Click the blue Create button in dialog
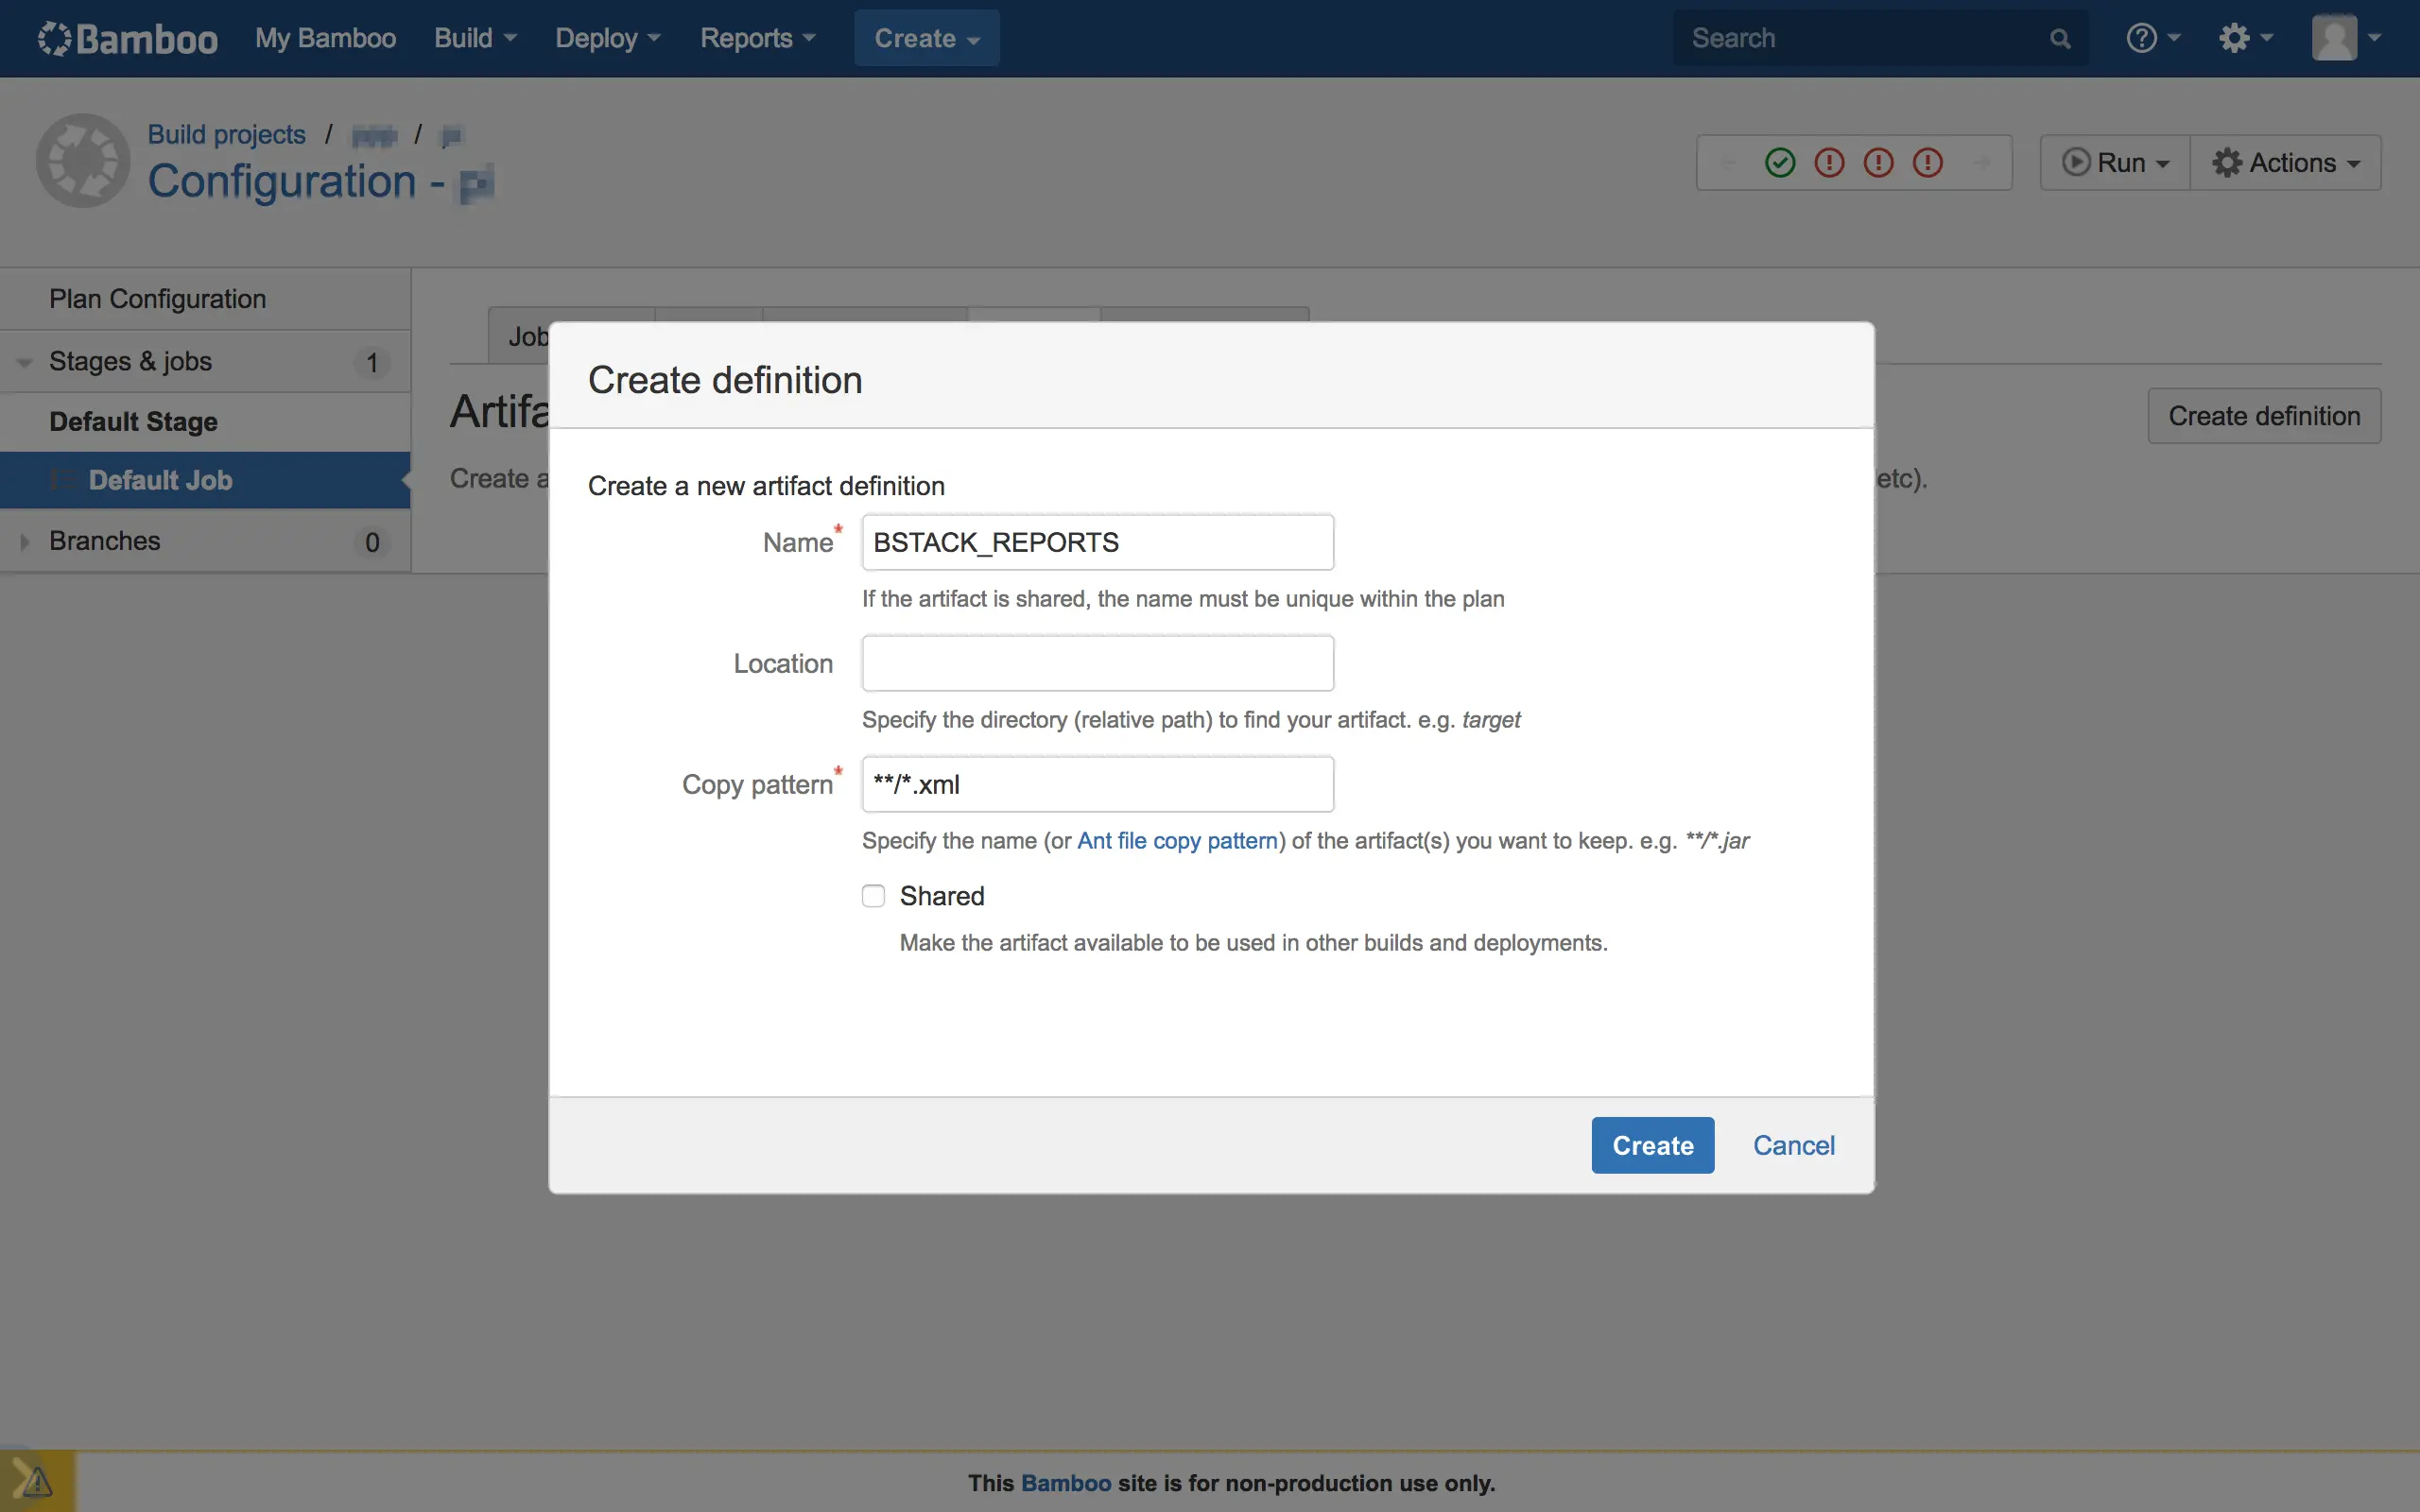 click(1652, 1145)
